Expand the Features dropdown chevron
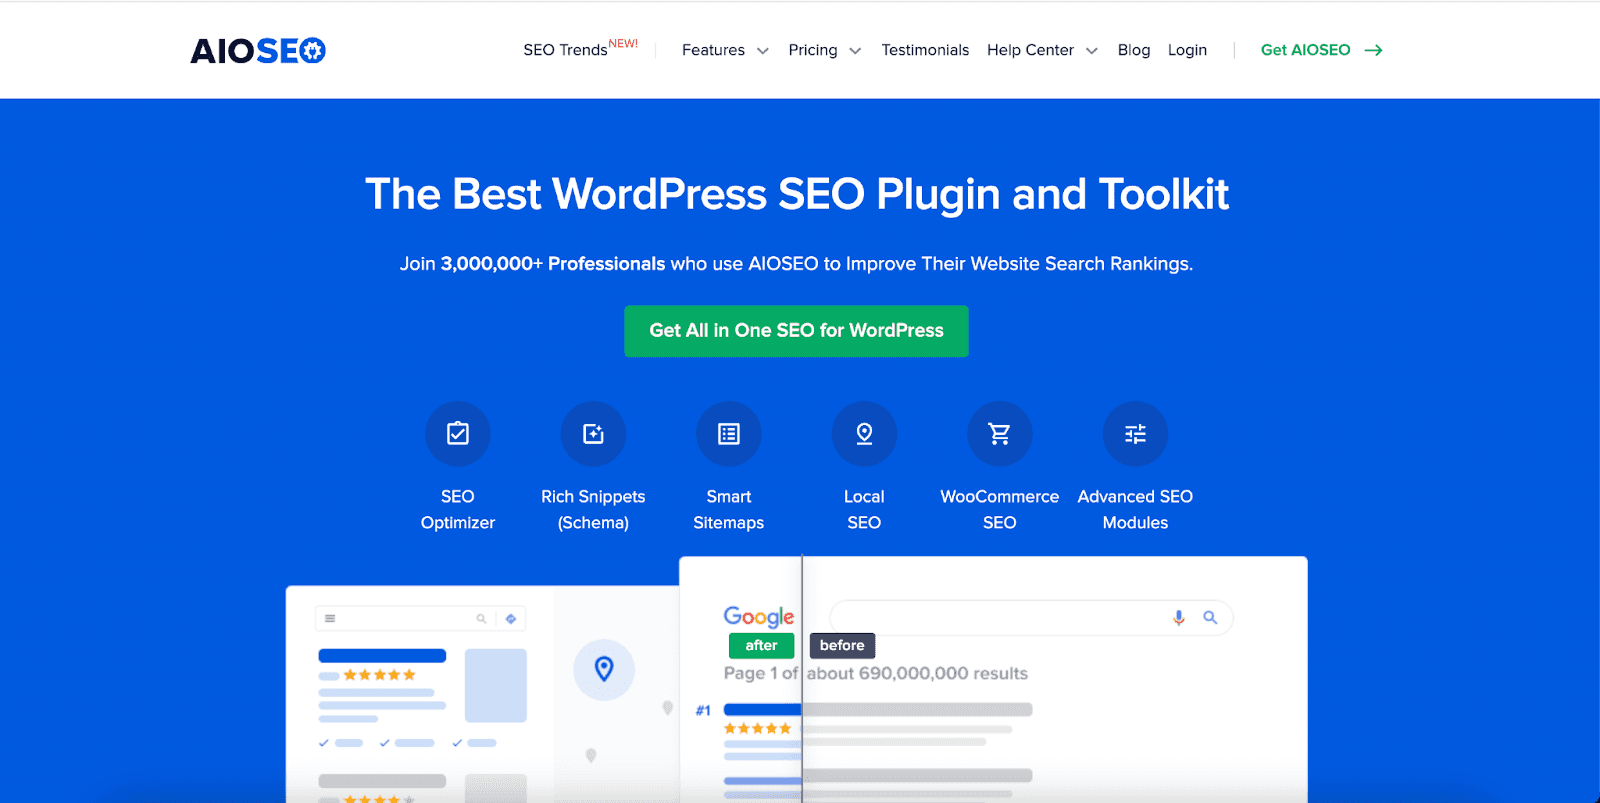 coord(763,51)
